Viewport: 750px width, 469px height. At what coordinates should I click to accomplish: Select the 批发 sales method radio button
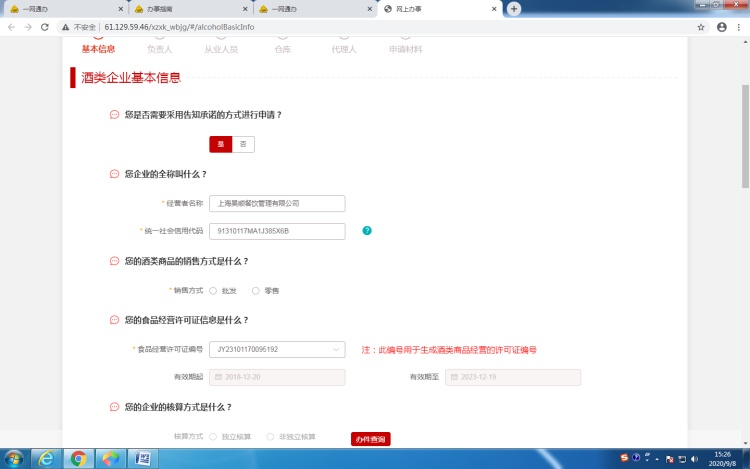(214, 291)
